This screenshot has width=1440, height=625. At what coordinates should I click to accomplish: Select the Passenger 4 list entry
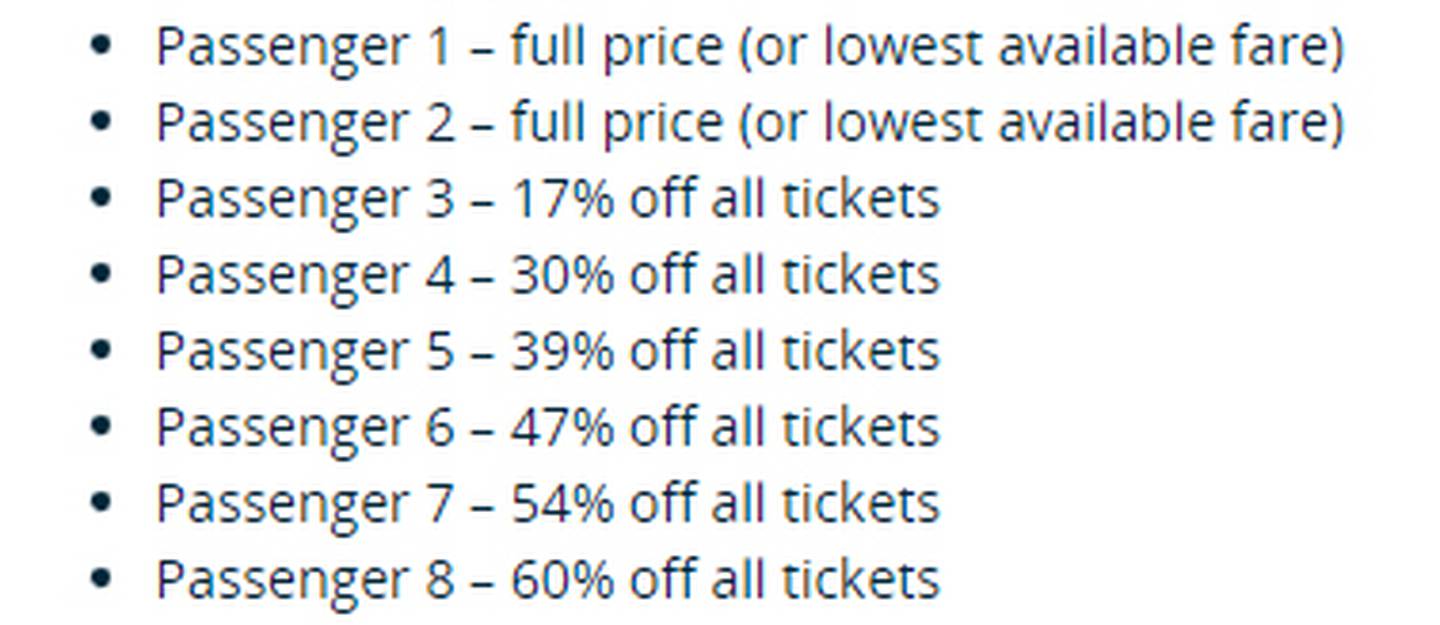pyautogui.click(x=548, y=275)
